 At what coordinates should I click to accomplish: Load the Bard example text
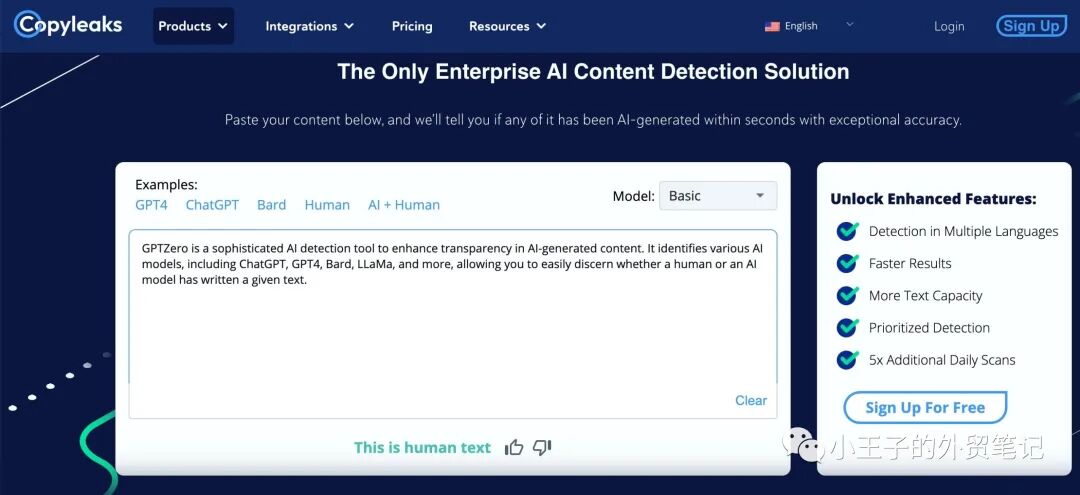(x=271, y=204)
